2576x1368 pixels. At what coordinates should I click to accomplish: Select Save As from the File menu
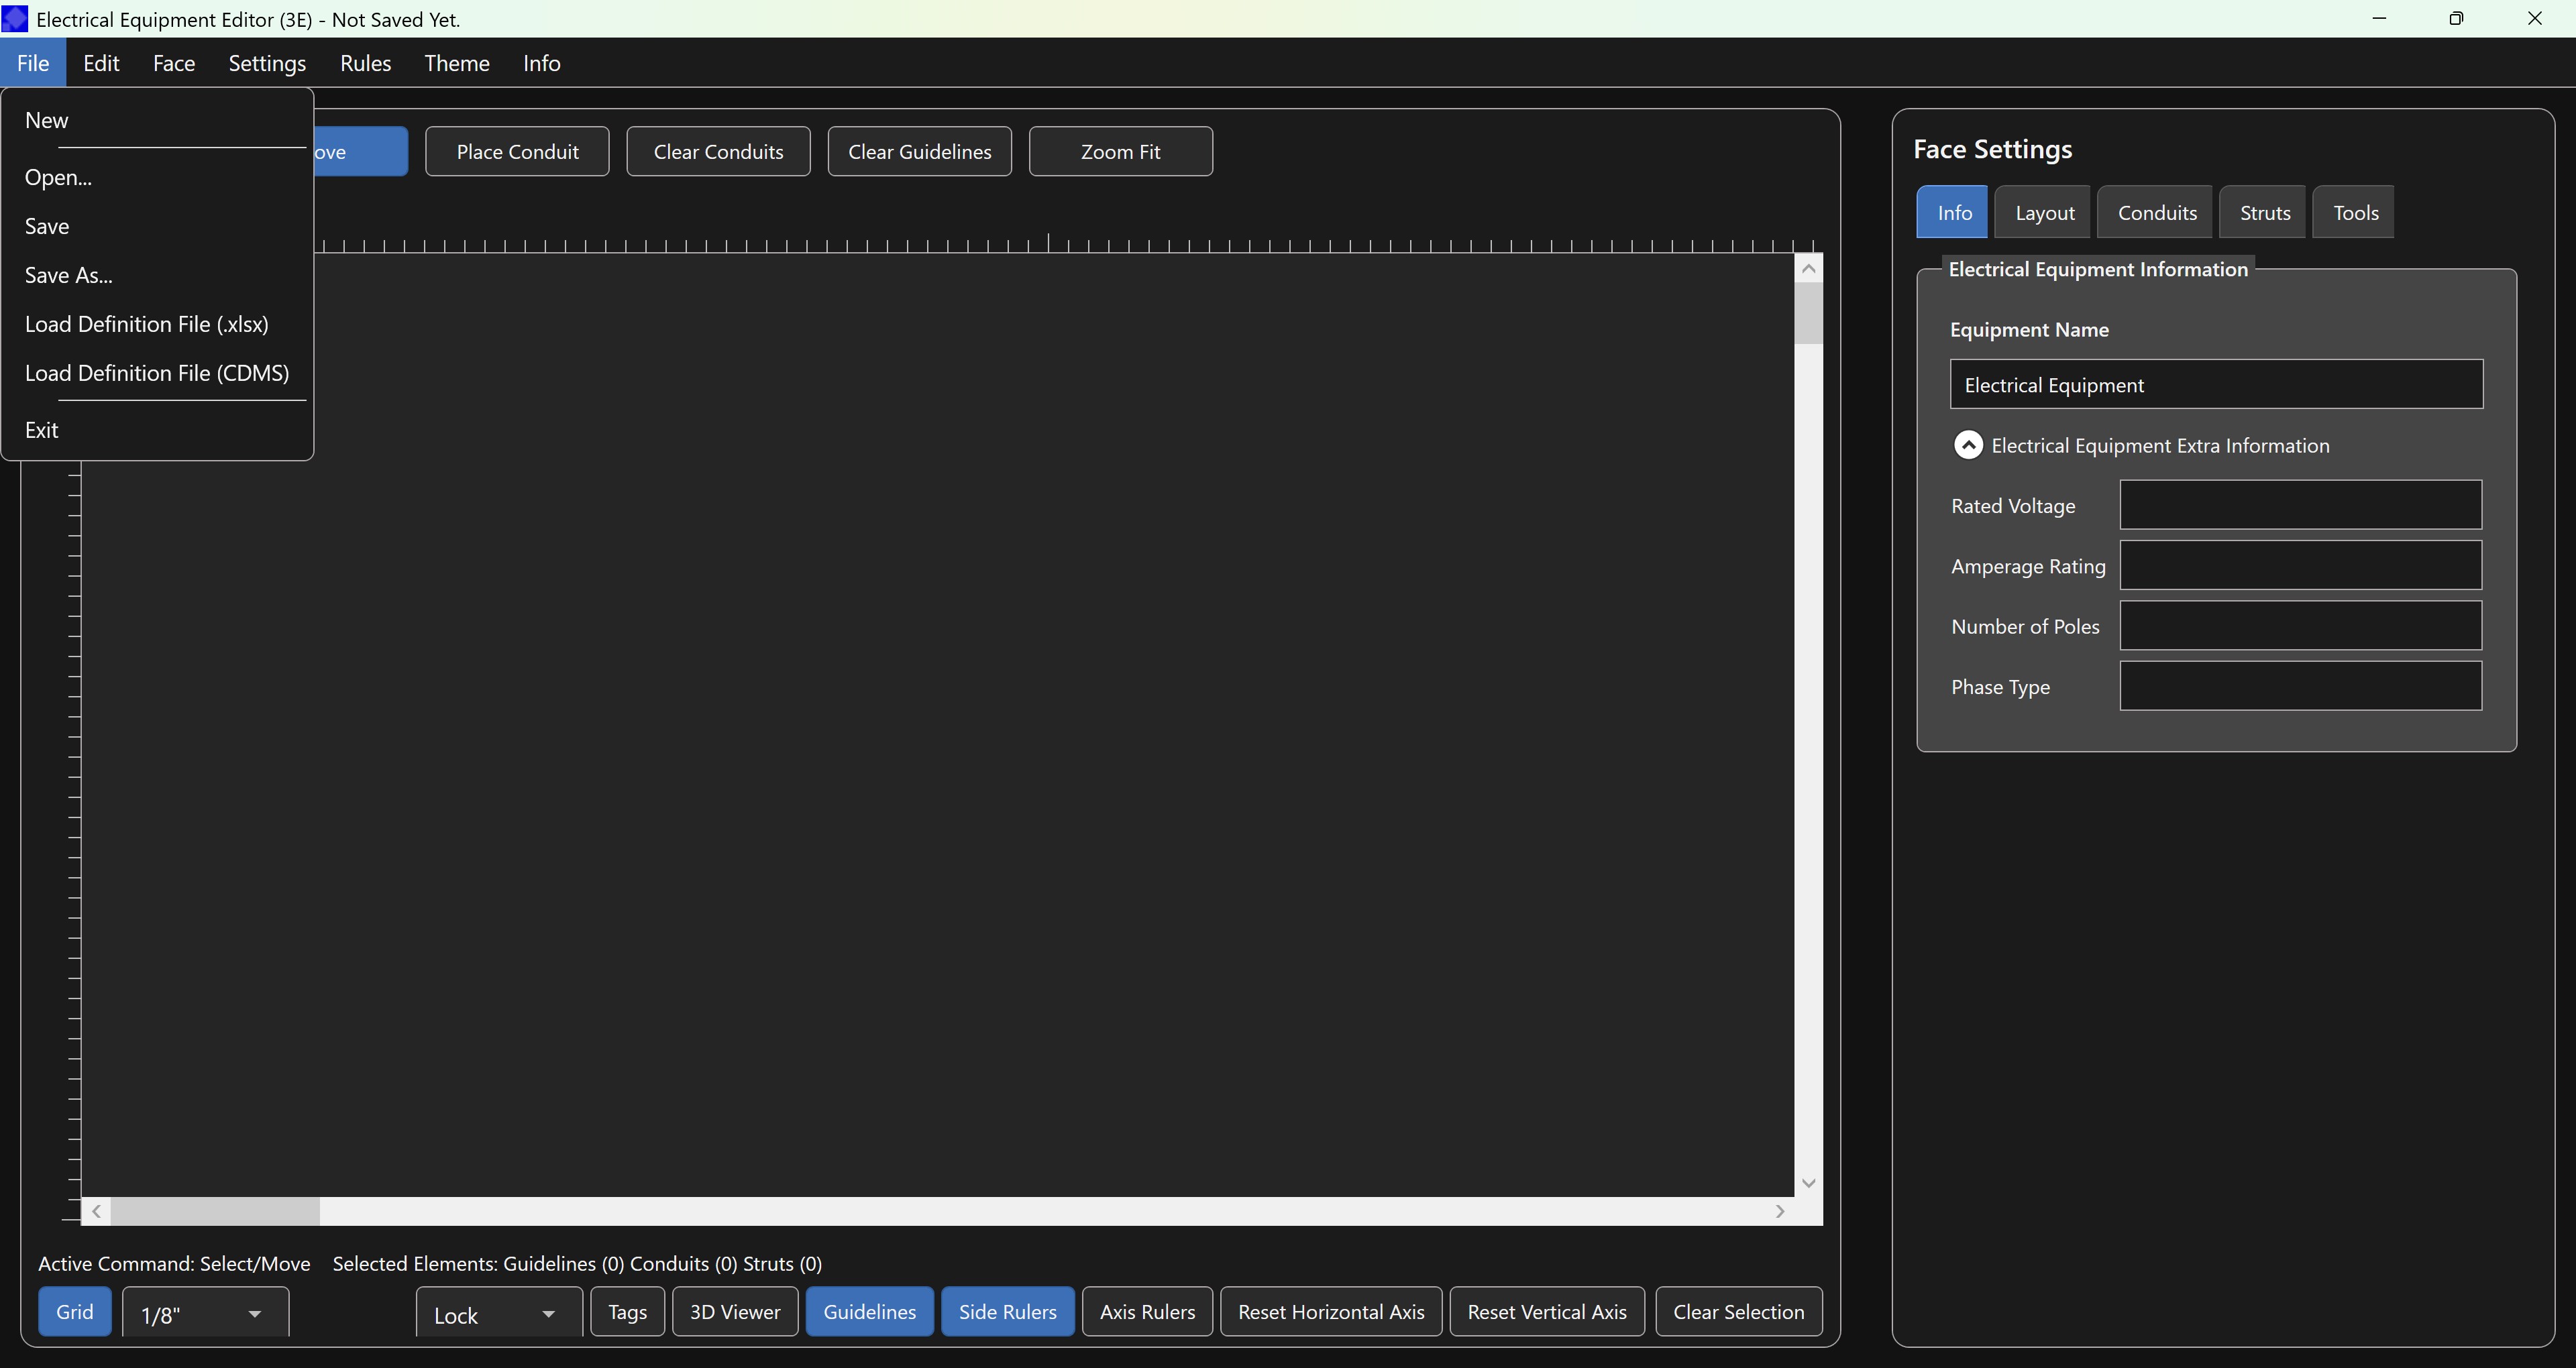click(x=68, y=275)
